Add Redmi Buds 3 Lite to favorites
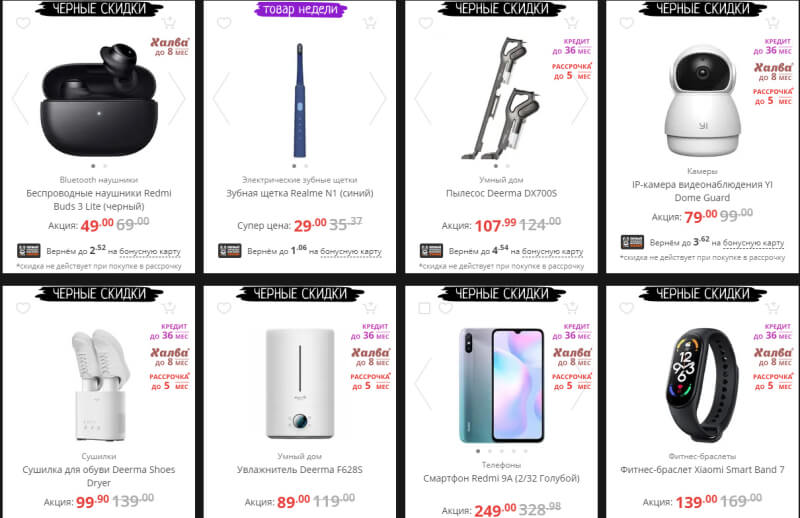Viewport: 800px width, 518px height. 23,23
